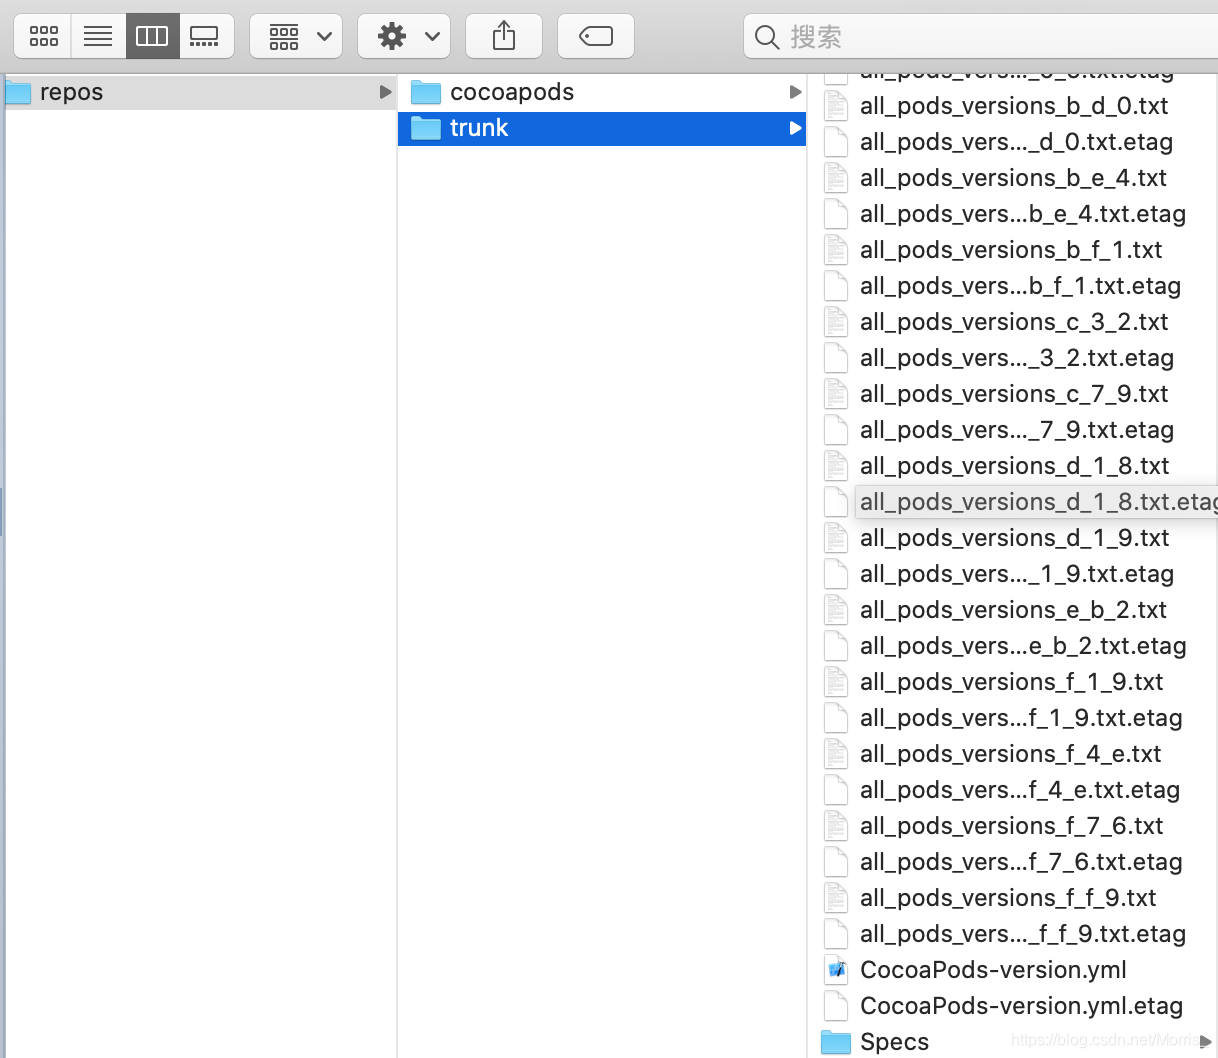Click the all_pods_versions_f_4_e.txt document icon
This screenshot has height=1058, width=1218.
pos(836,754)
